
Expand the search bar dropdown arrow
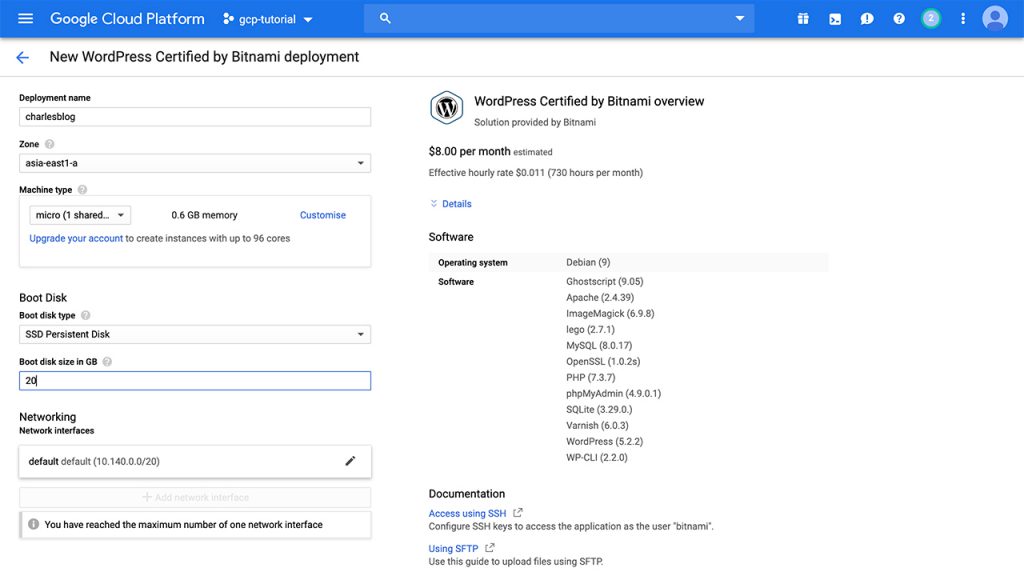click(x=739, y=18)
